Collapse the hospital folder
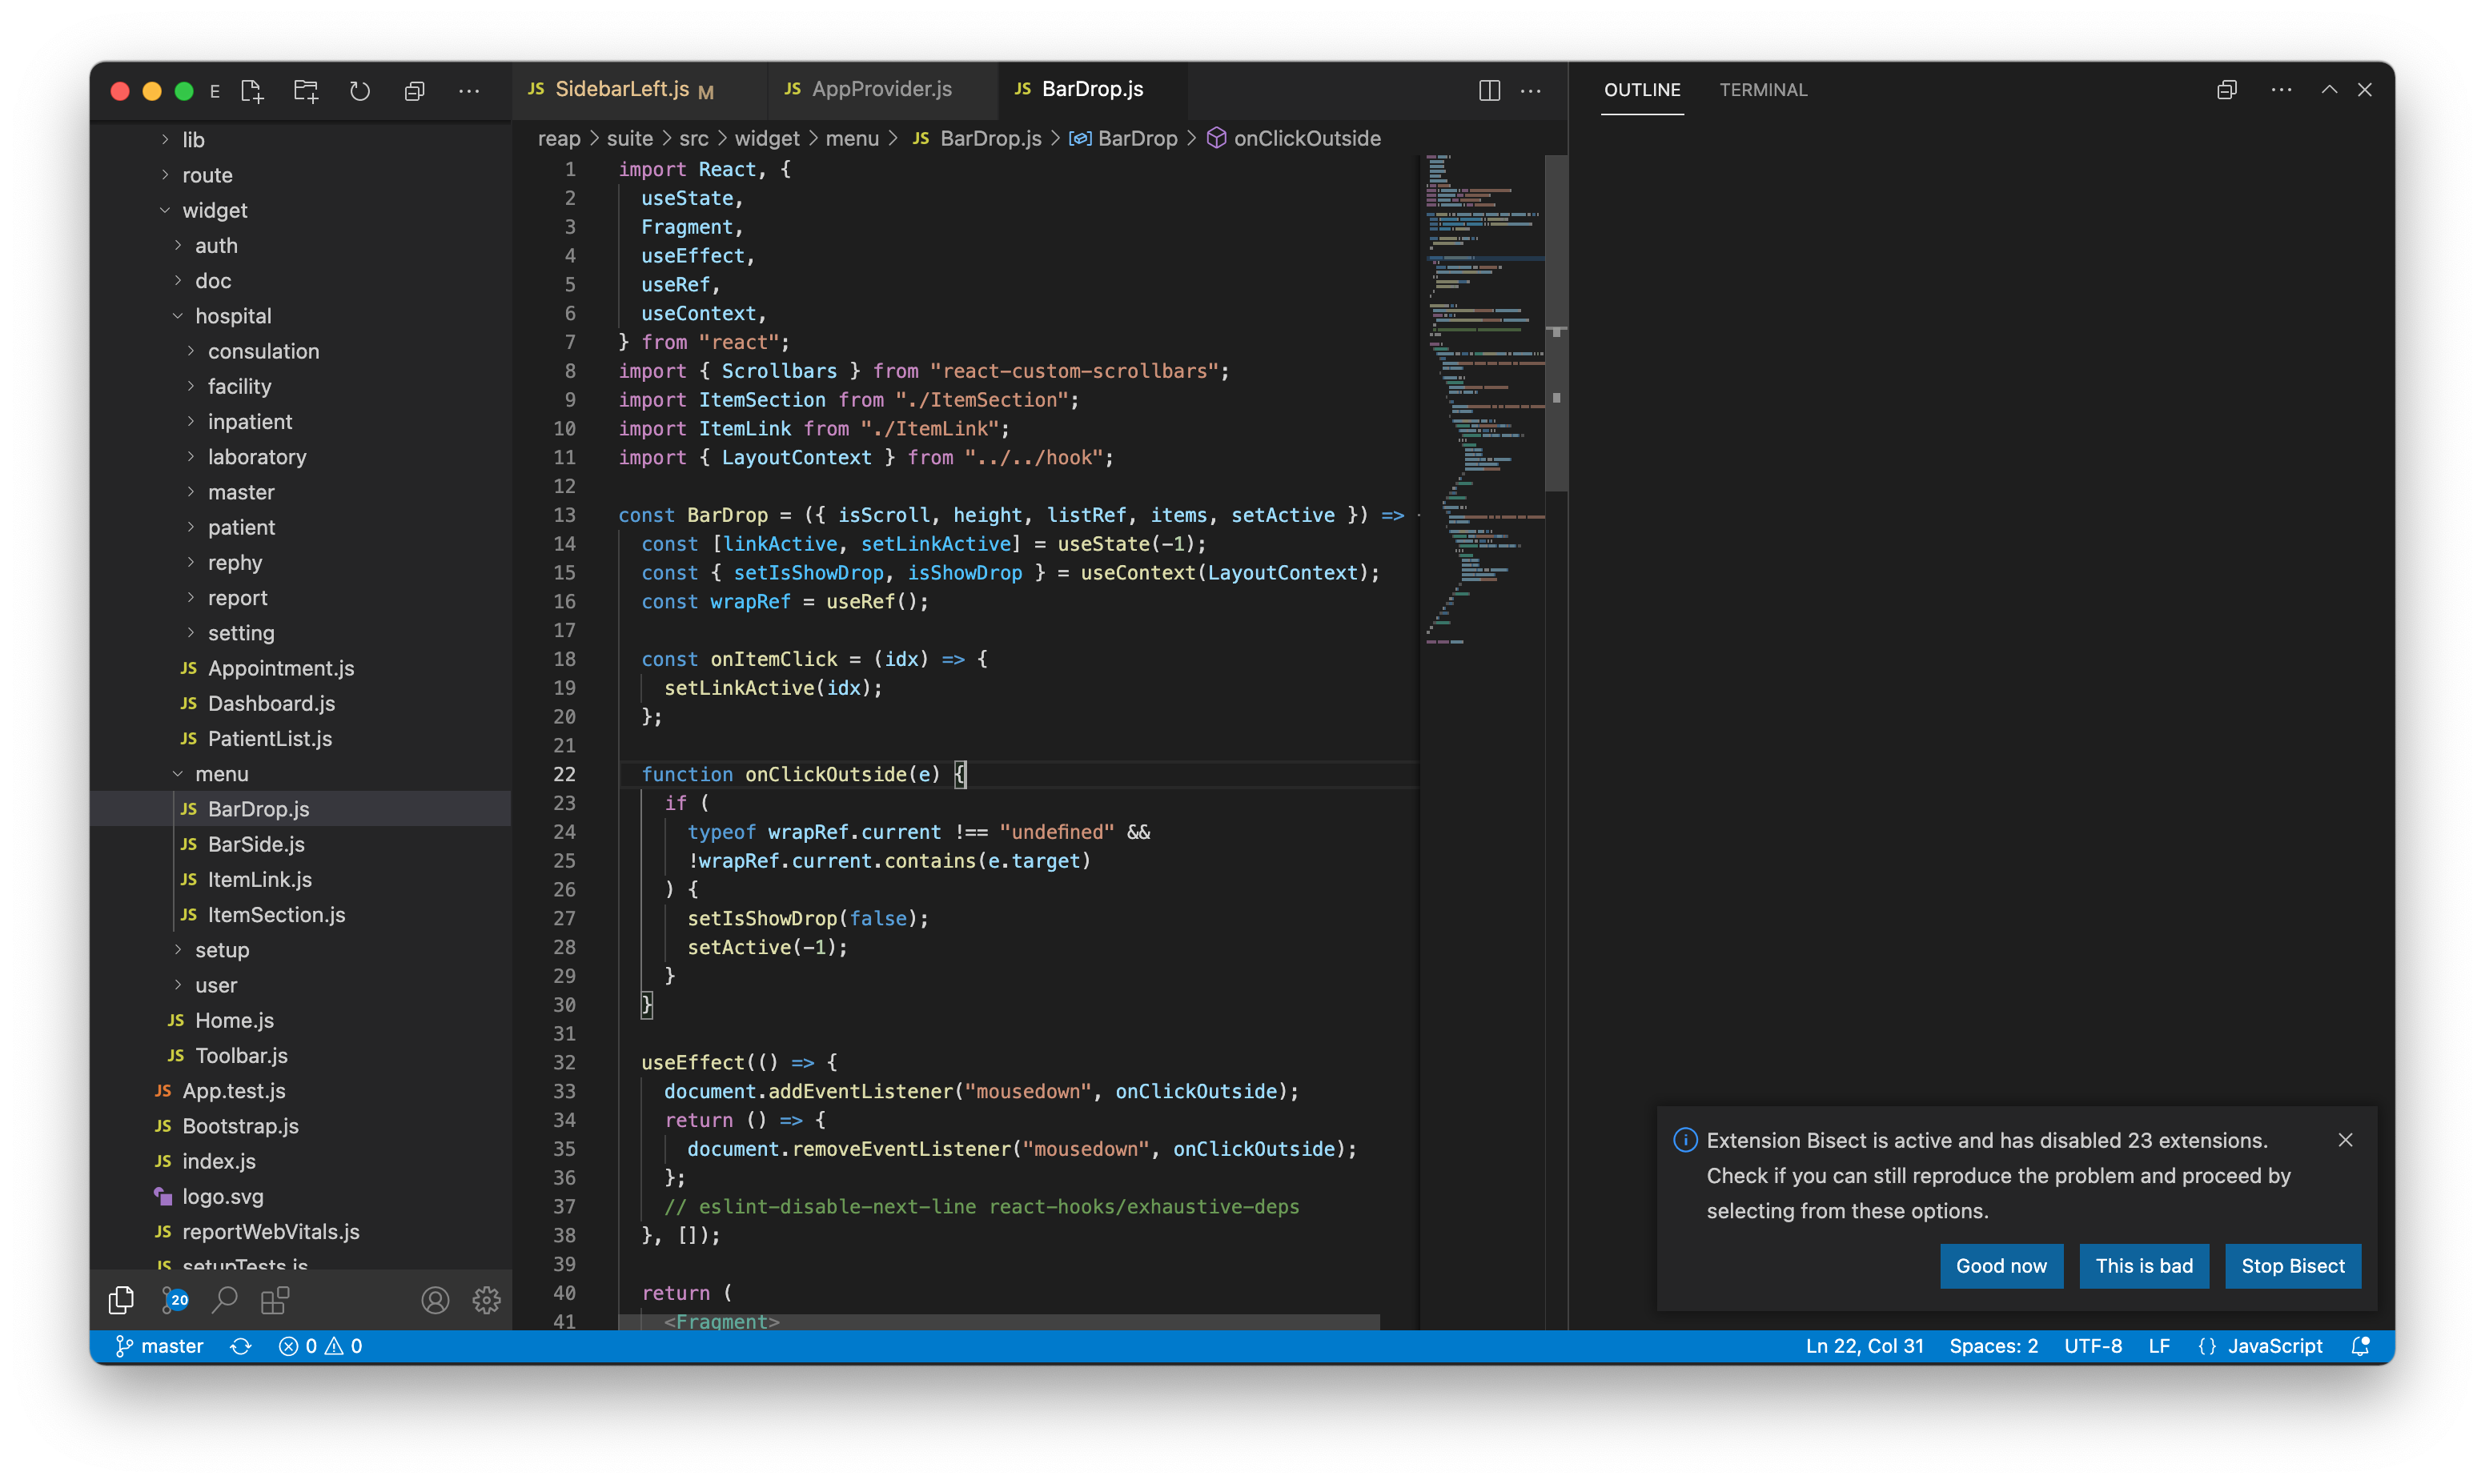The height and width of the screenshot is (1484, 2485). [233, 316]
